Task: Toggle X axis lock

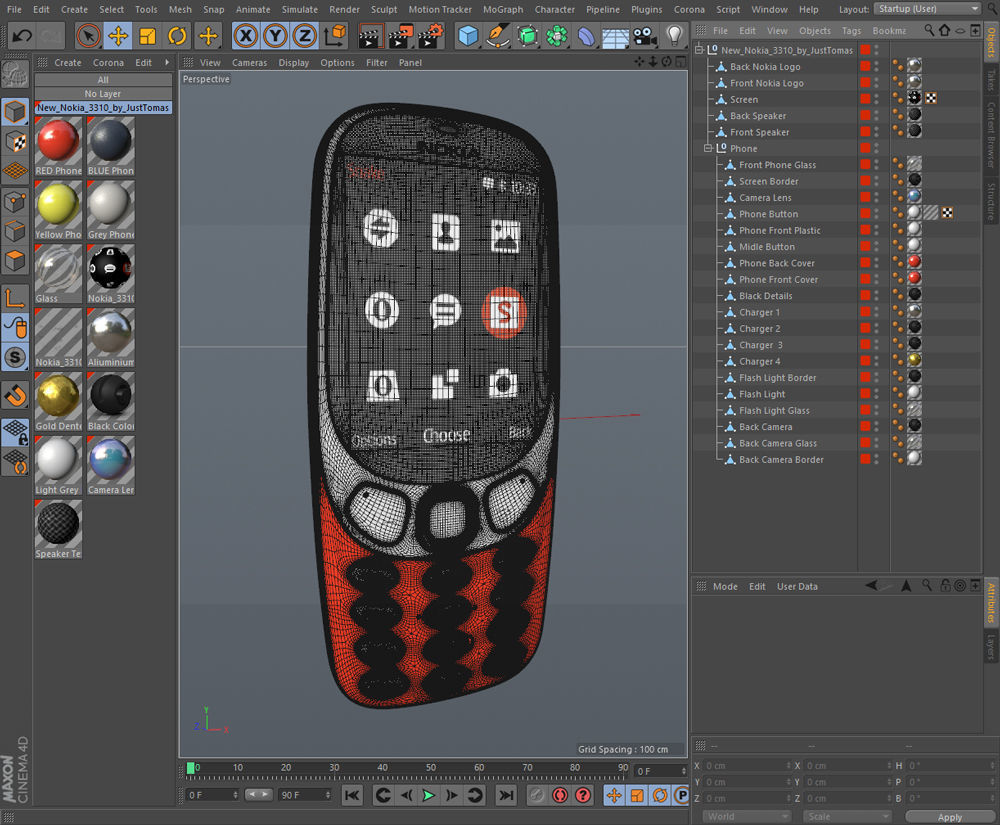Action: coord(246,36)
